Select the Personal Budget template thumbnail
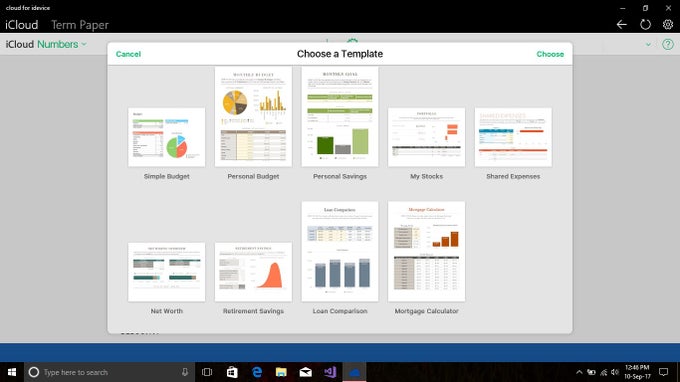 point(253,117)
